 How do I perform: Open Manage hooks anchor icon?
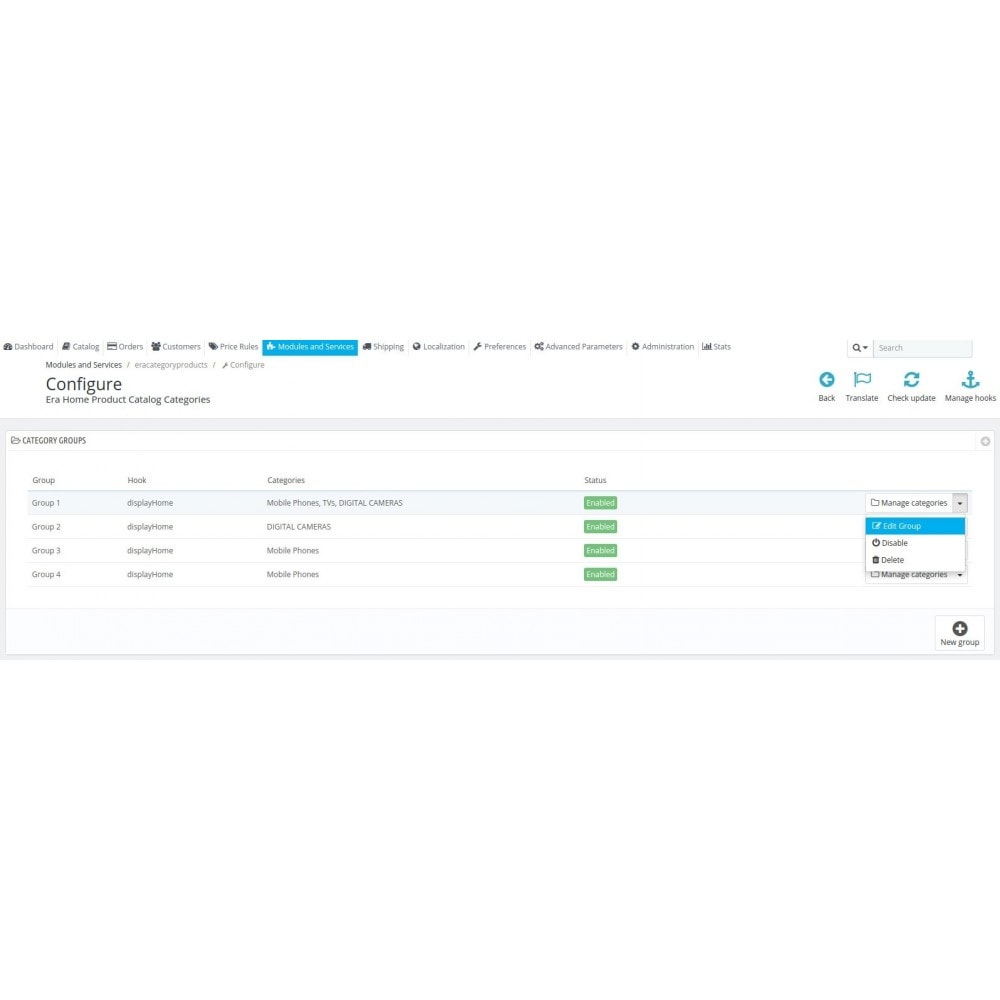pos(970,380)
